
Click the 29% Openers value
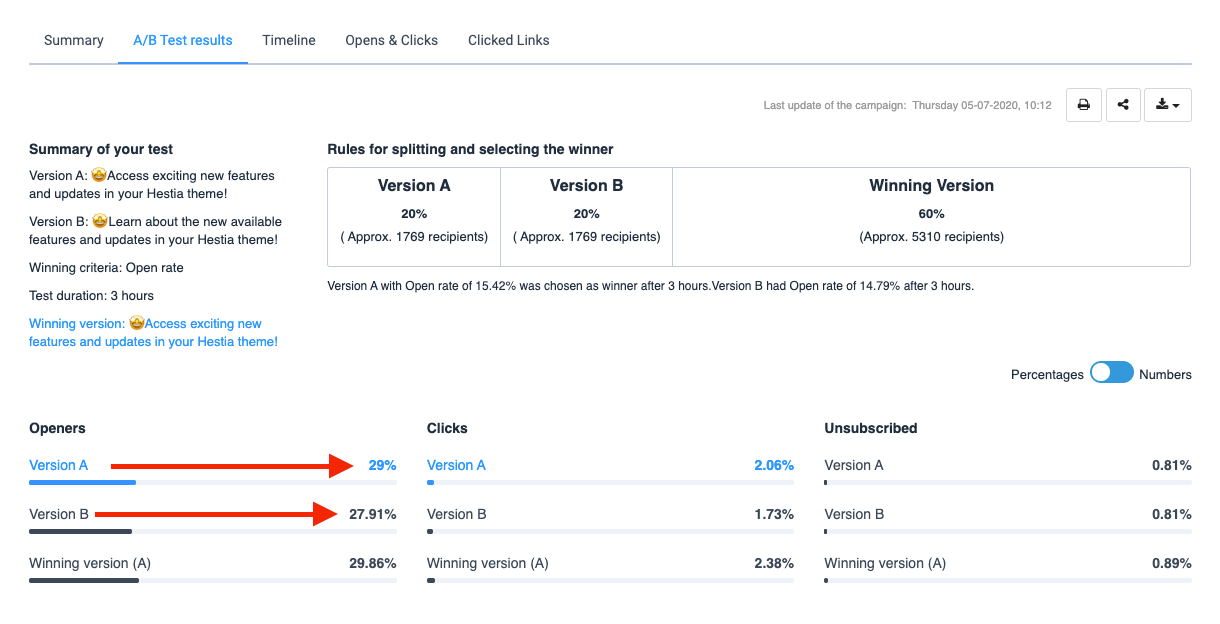pos(382,465)
